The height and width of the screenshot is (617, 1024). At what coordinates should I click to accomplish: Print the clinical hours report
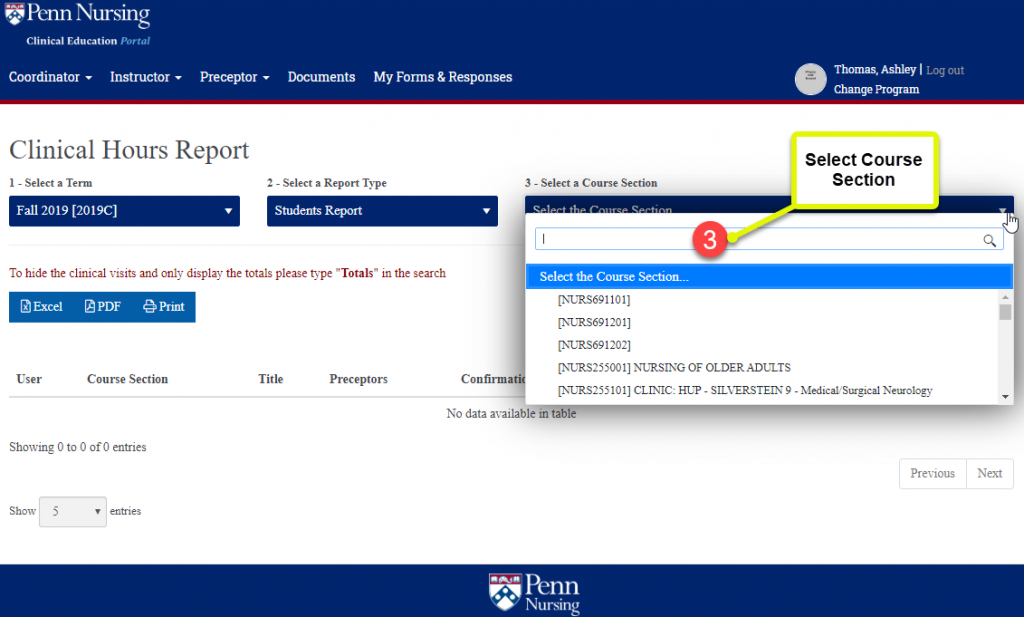click(164, 307)
